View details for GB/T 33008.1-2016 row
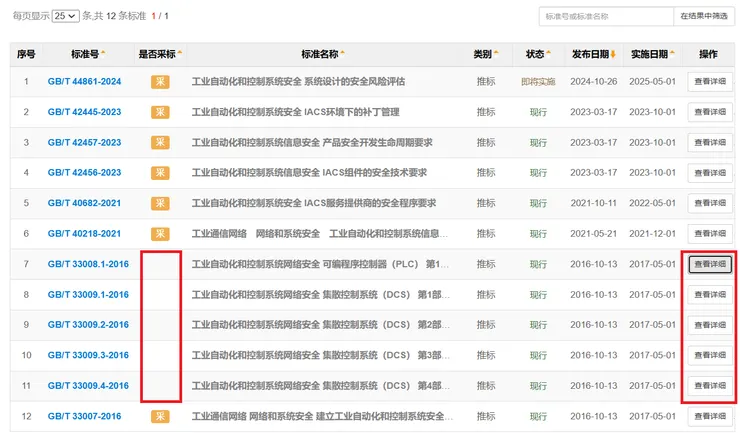 tap(710, 264)
